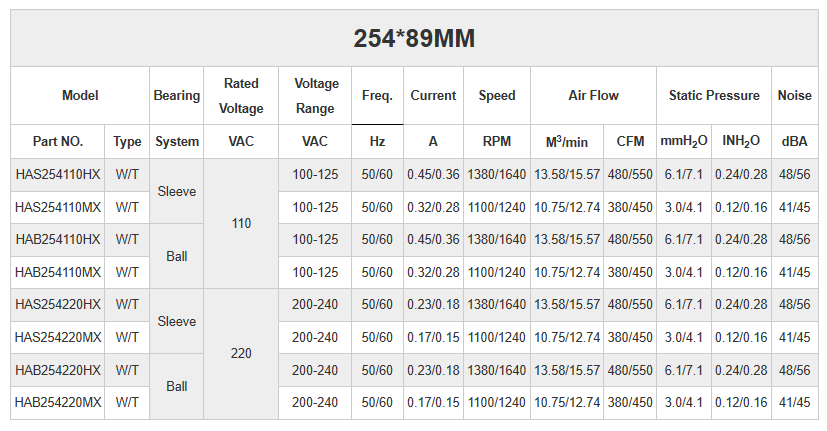Screen dimensions: 827x431
Task: Select the Rated Voltage header cell
Action: 241,96
